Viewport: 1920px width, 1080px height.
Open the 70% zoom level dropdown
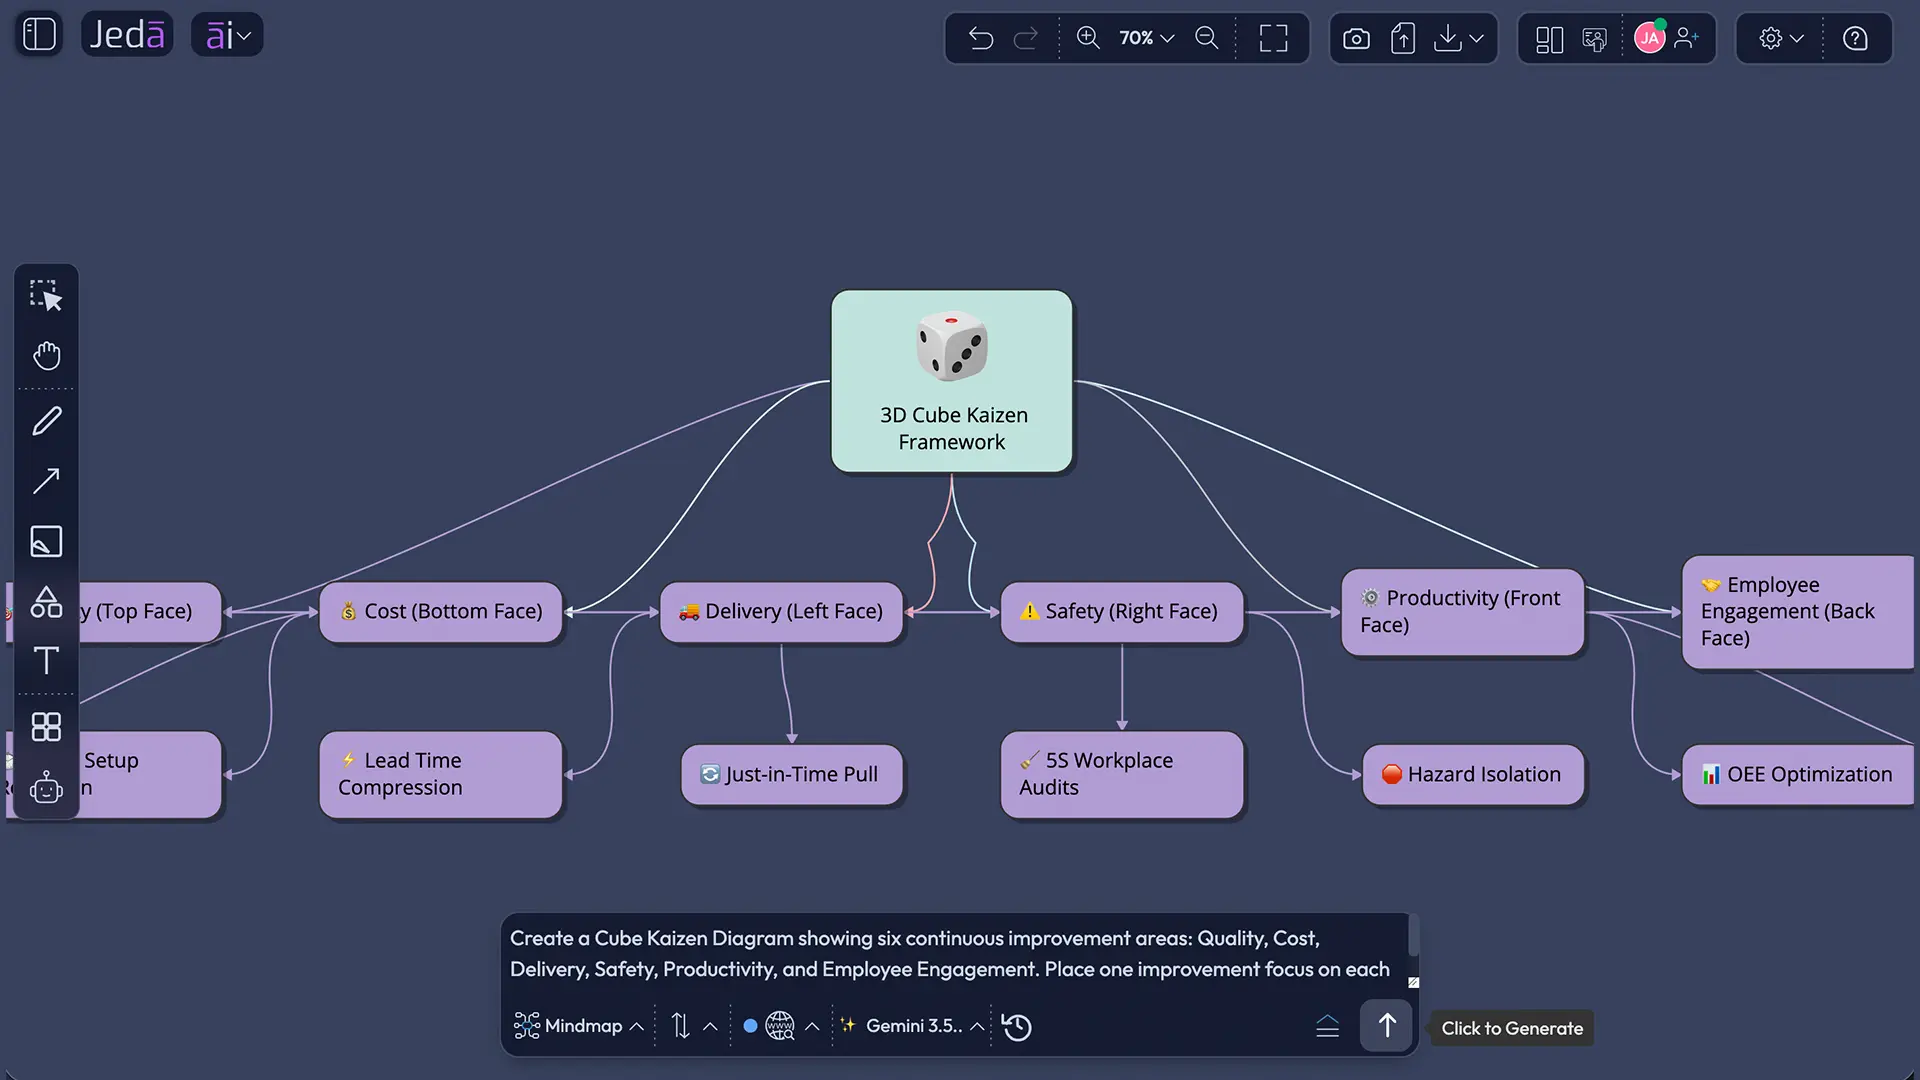[x=1146, y=38]
